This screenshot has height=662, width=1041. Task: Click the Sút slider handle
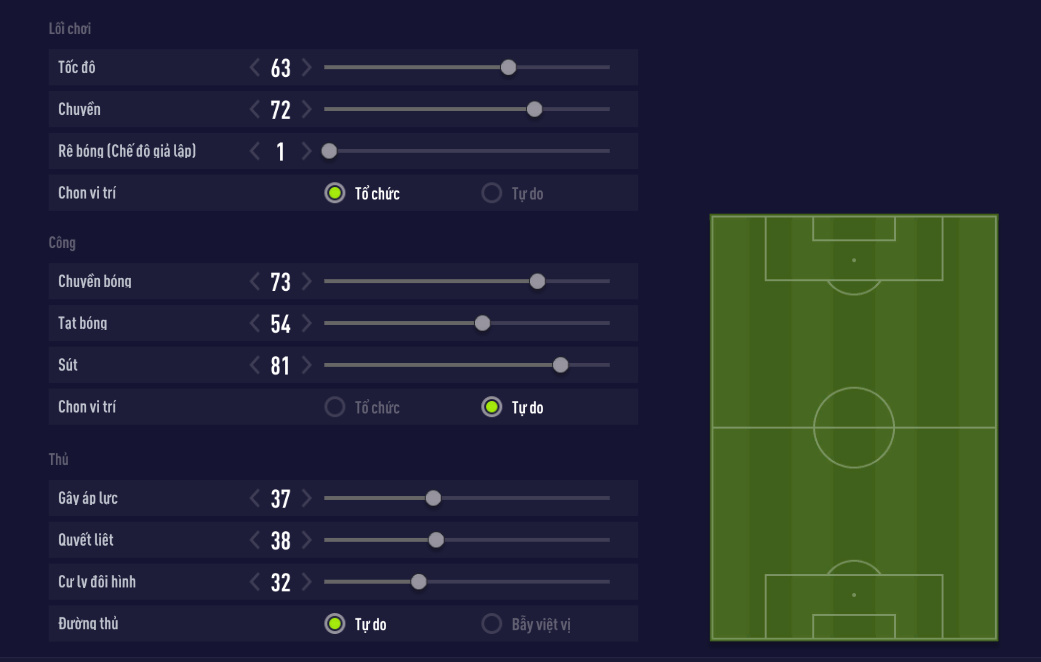pyautogui.click(x=560, y=365)
